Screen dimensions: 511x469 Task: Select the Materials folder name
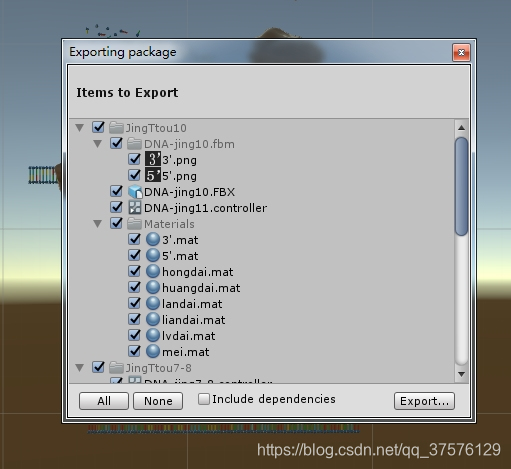169,224
